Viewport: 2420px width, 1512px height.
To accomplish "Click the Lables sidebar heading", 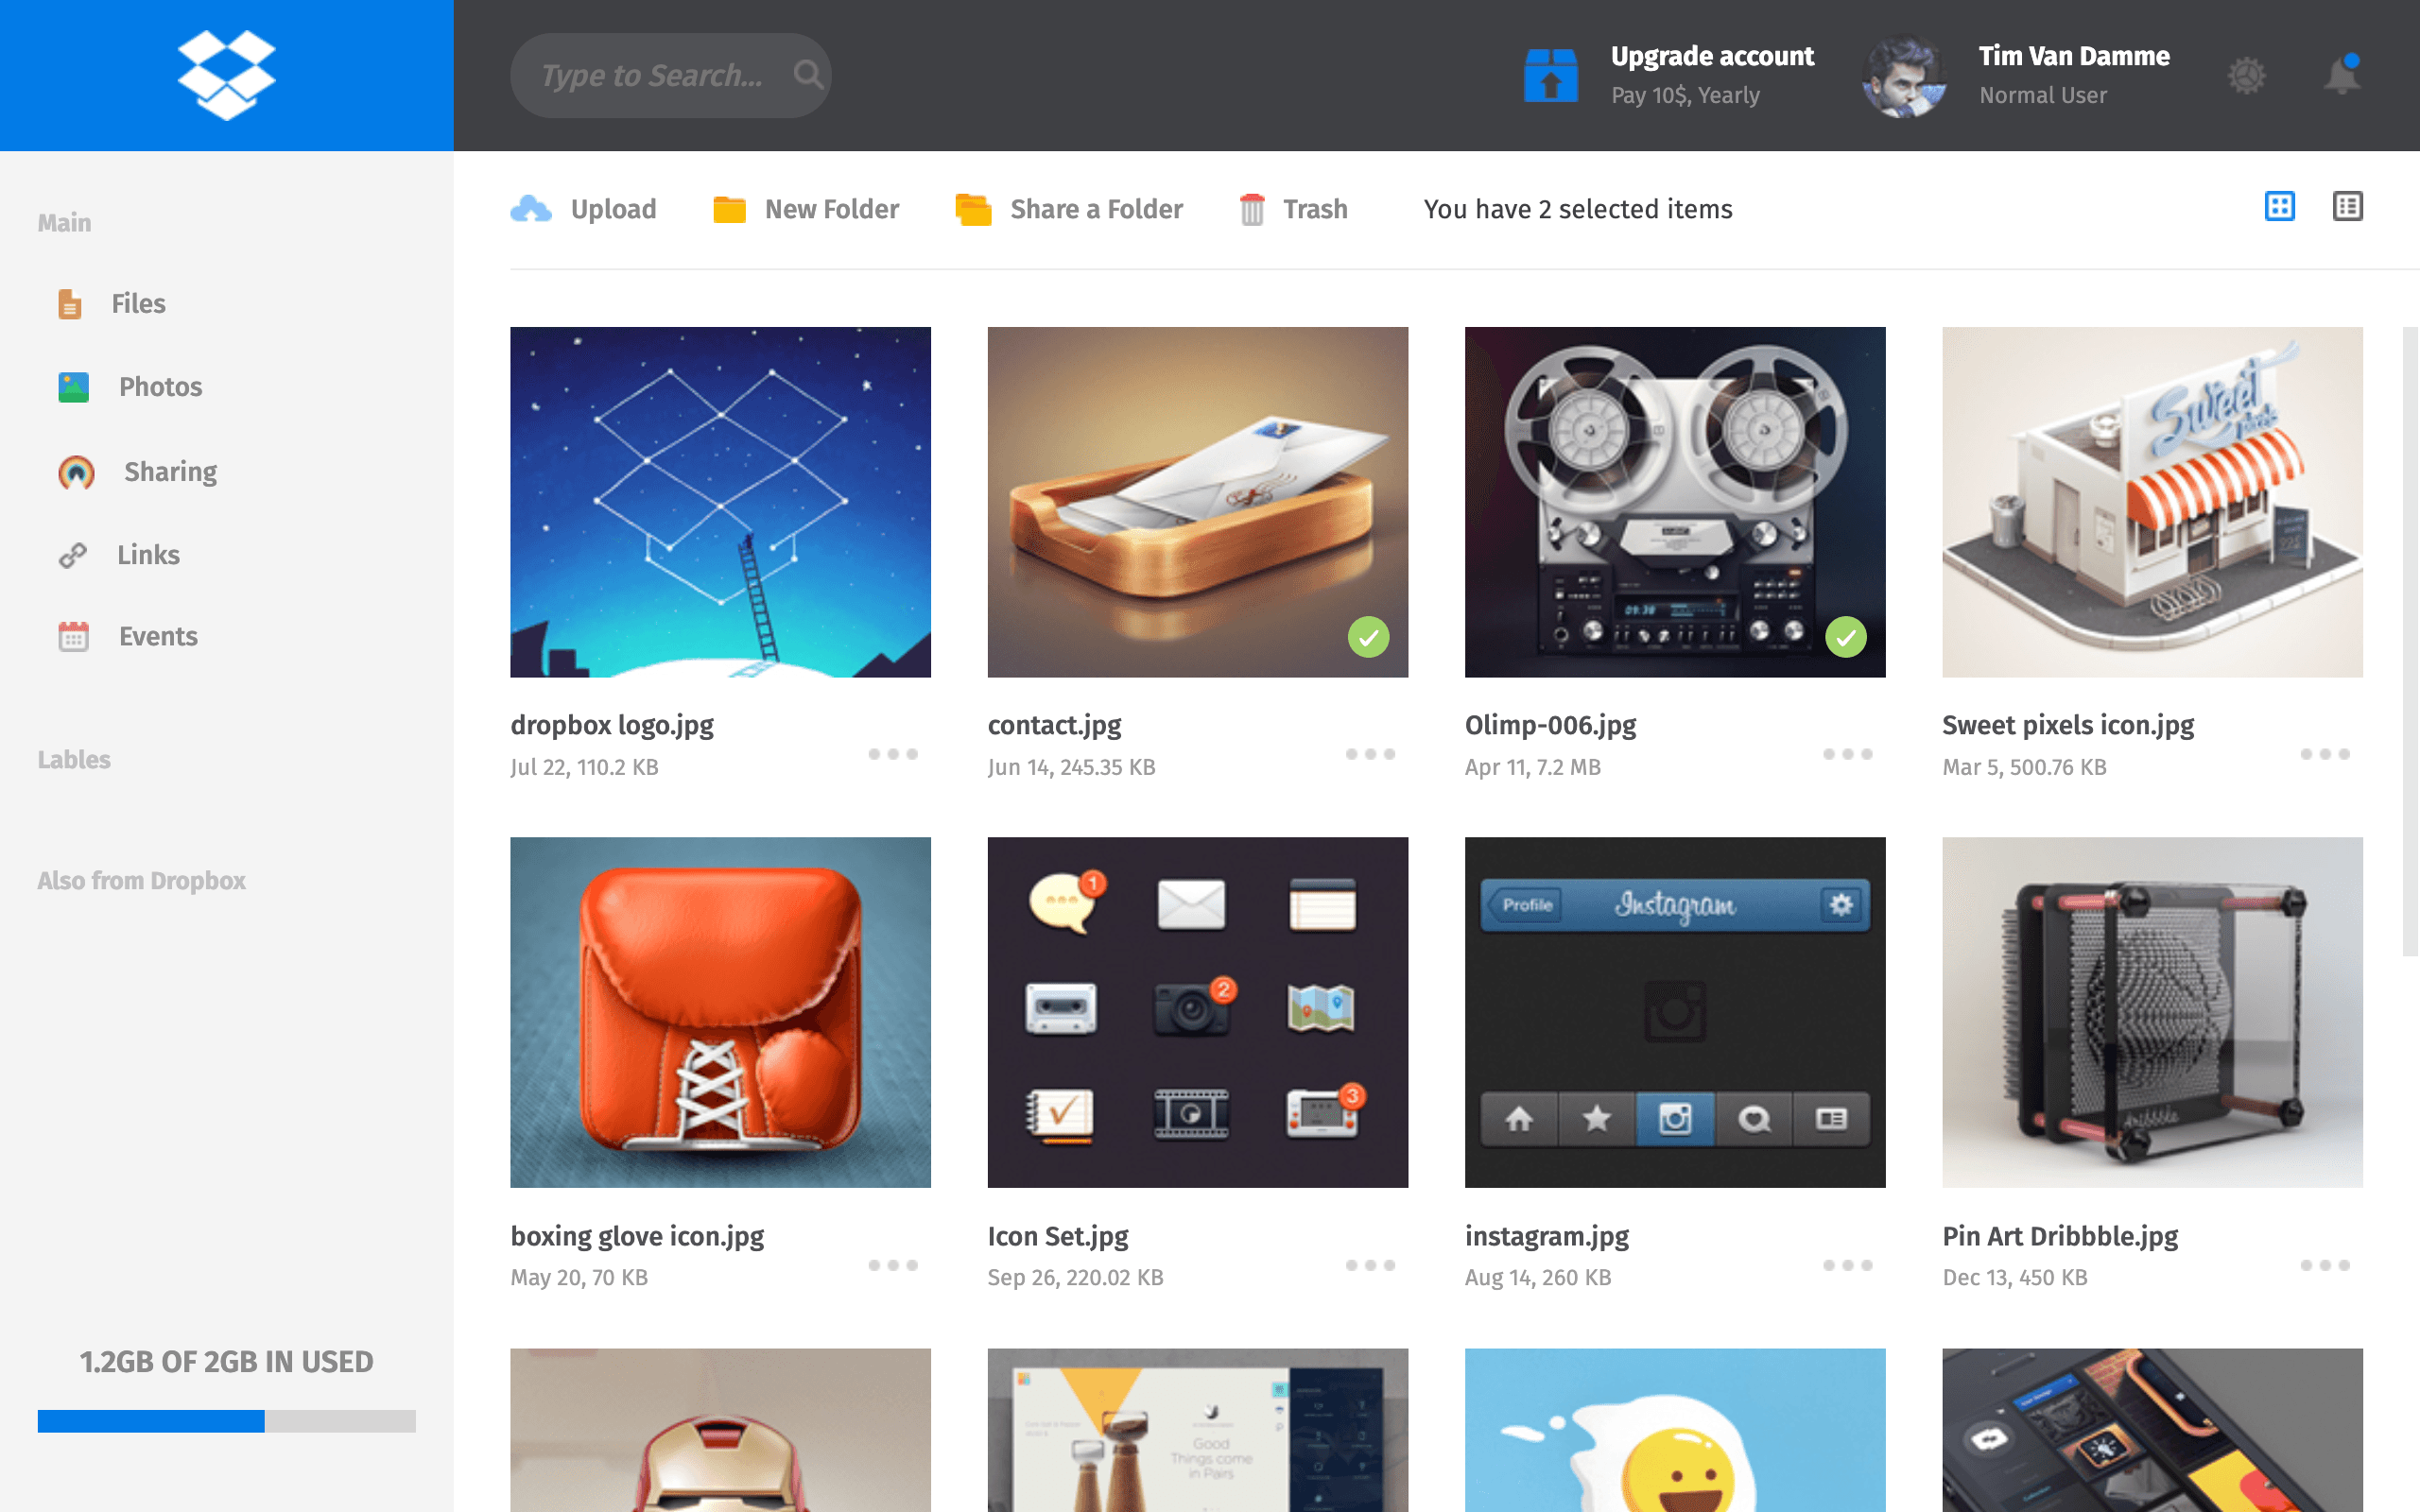I will pos(74,759).
